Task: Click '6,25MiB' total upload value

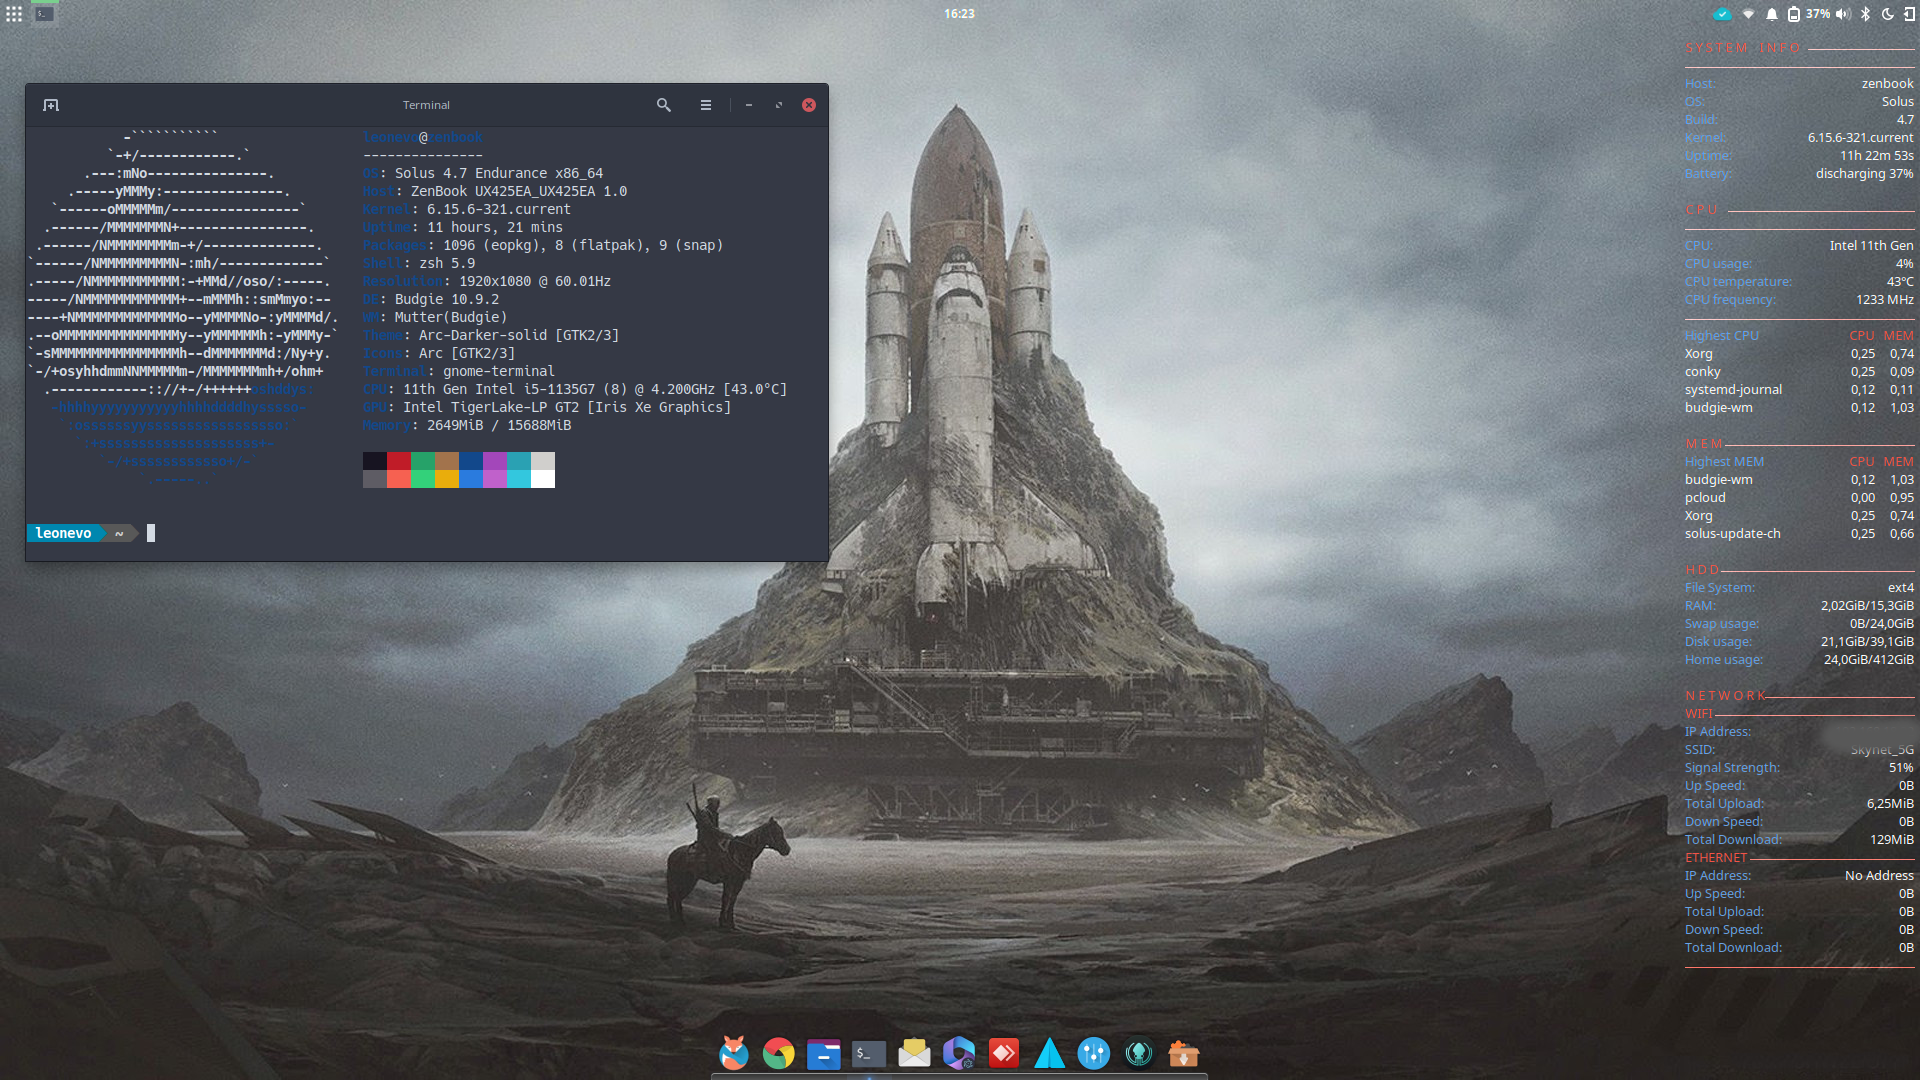Action: 1890,804
